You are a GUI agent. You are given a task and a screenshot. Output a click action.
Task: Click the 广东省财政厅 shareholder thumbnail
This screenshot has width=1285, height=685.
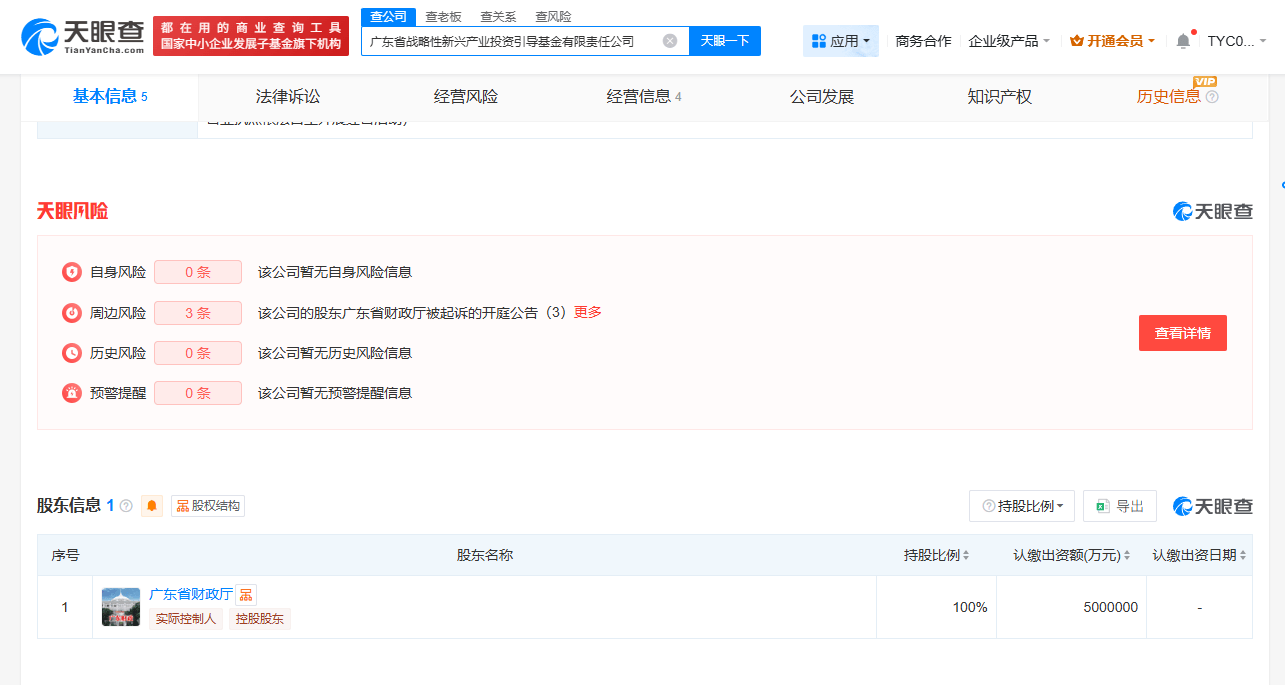click(x=121, y=607)
